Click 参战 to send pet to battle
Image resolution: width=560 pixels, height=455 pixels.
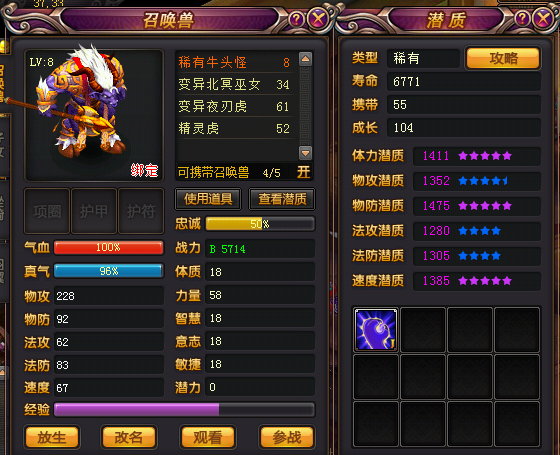click(288, 436)
